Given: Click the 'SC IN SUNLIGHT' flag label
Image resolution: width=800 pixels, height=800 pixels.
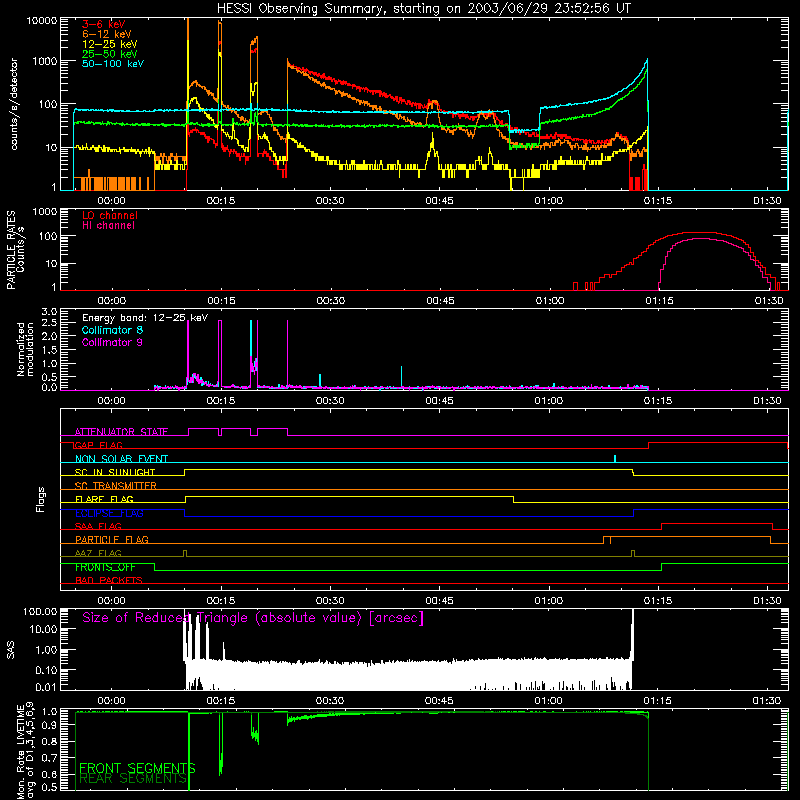Looking at the screenshot, I should [x=115, y=472].
